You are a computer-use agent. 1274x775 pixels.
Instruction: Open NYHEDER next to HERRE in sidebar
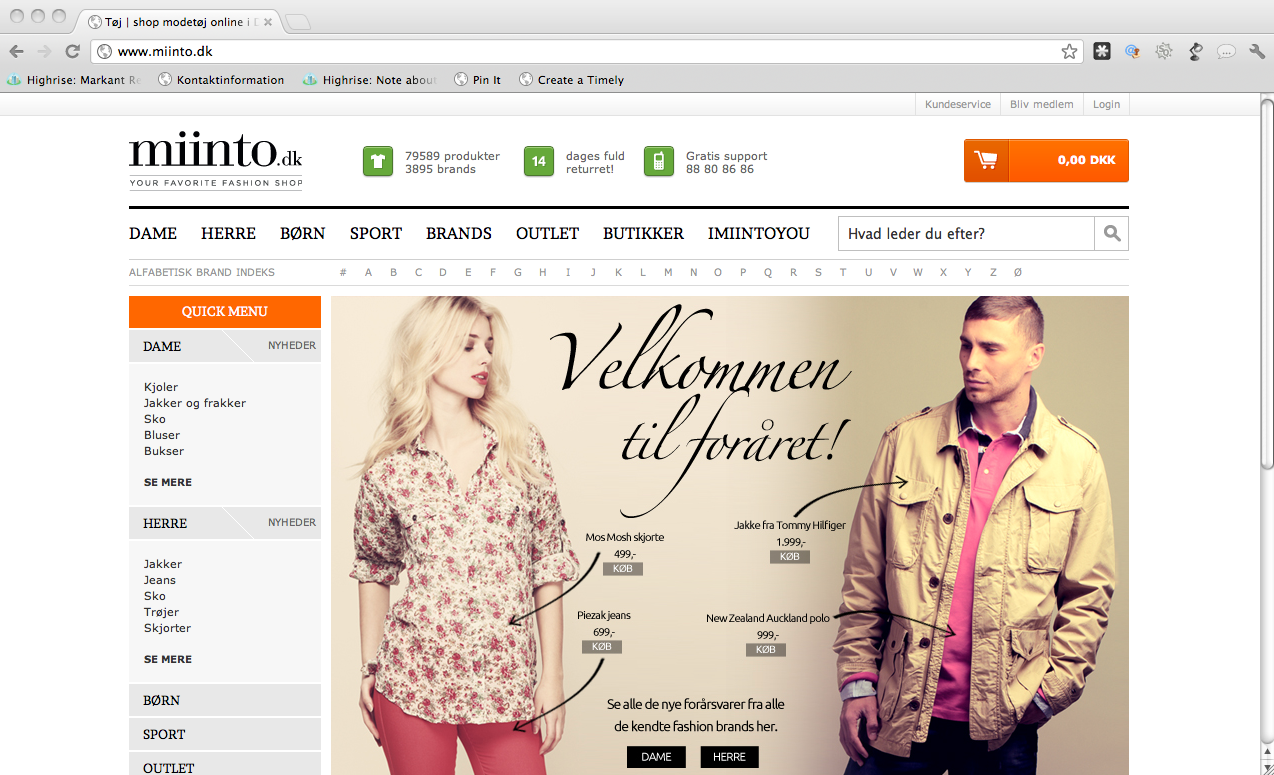(x=292, y=522)
